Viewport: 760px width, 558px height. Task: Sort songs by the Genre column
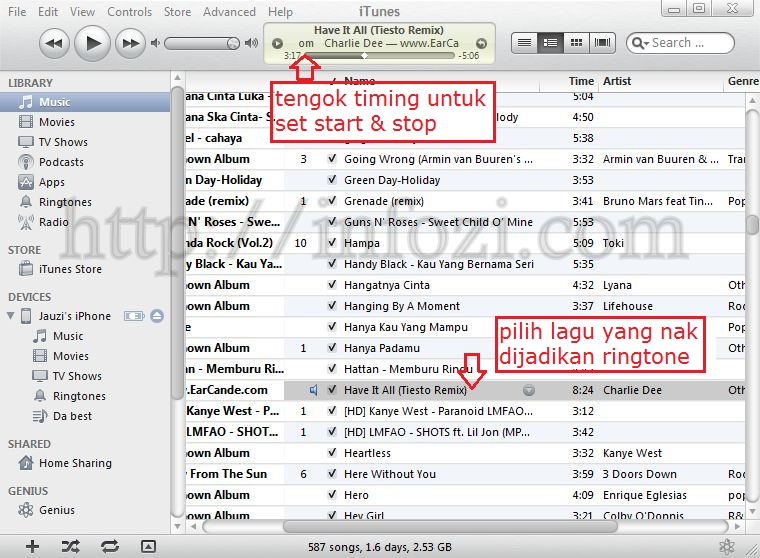[x=742, y=81]
